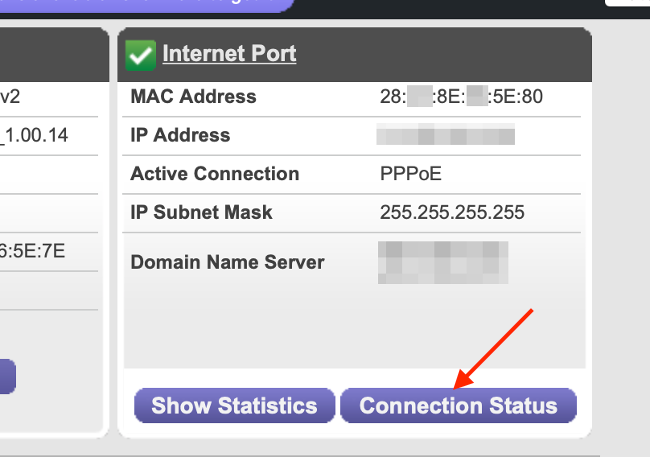Select the Domain Name Server label
The width and height of the screenshot is (650, 457).
227,262
